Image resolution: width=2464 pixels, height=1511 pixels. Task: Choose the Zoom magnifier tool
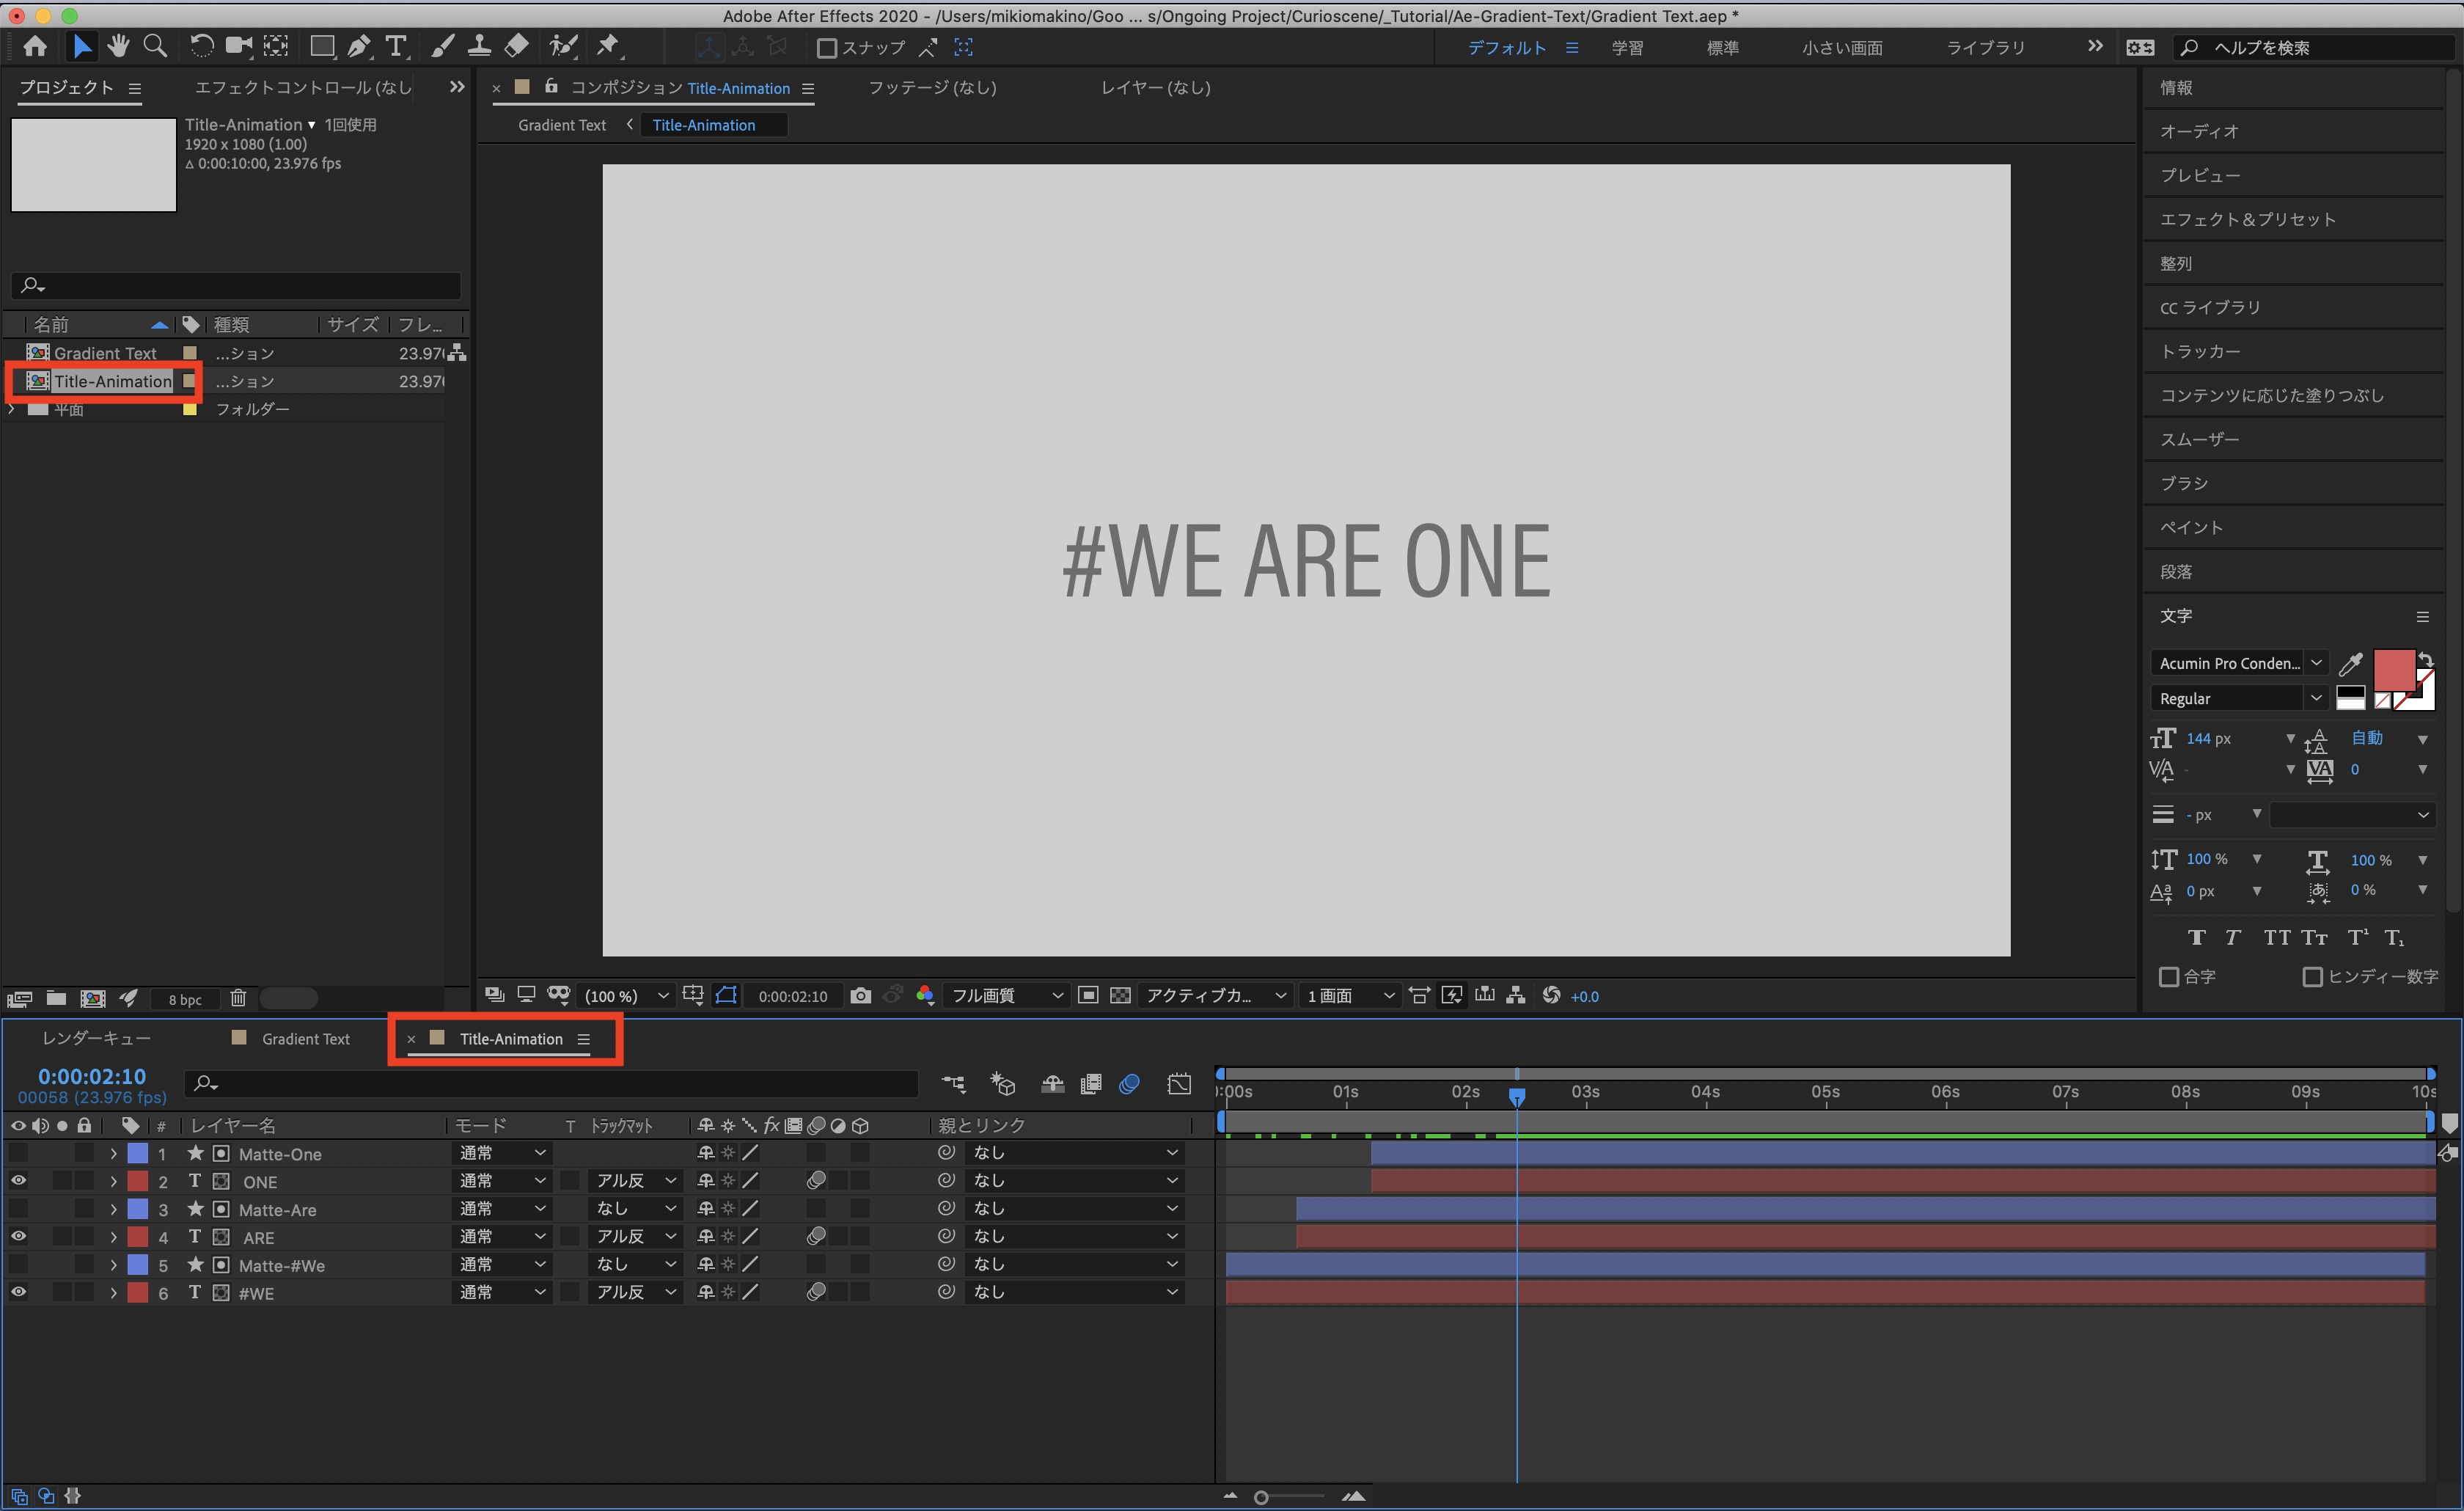(x=155, y=46)
